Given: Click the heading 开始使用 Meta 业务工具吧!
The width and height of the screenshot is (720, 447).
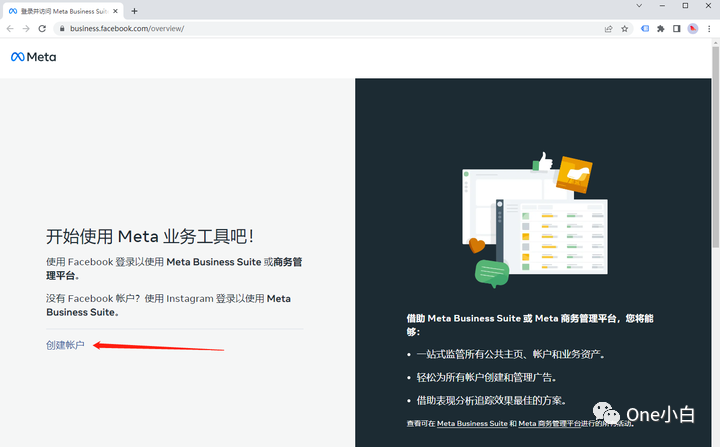Looking at the screenshot, I should (150, 237).
